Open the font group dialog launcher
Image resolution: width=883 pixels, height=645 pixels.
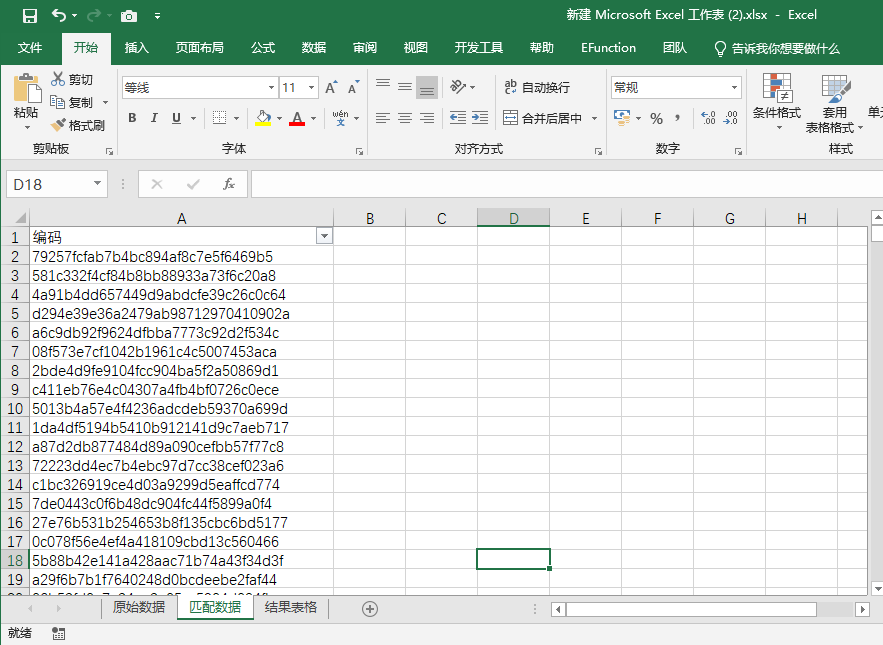click(359, 151)
